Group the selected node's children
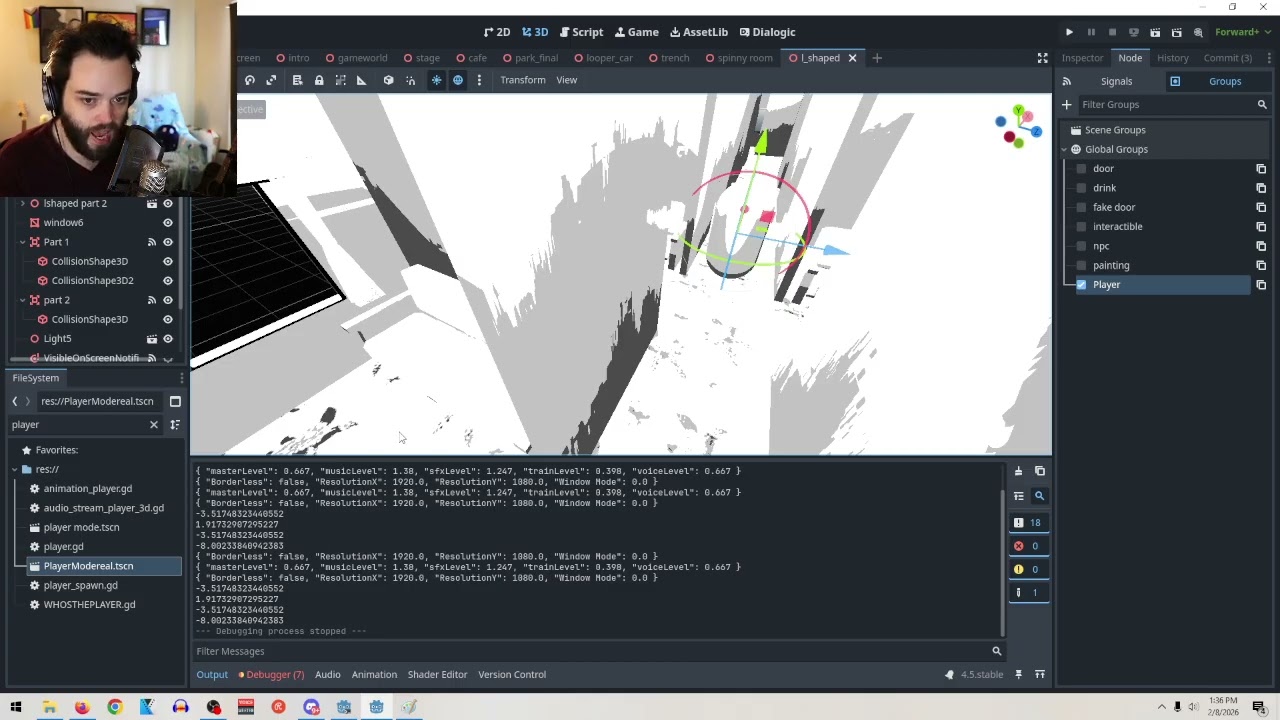This screenshot has height=720, width=1280. (341, 80)
